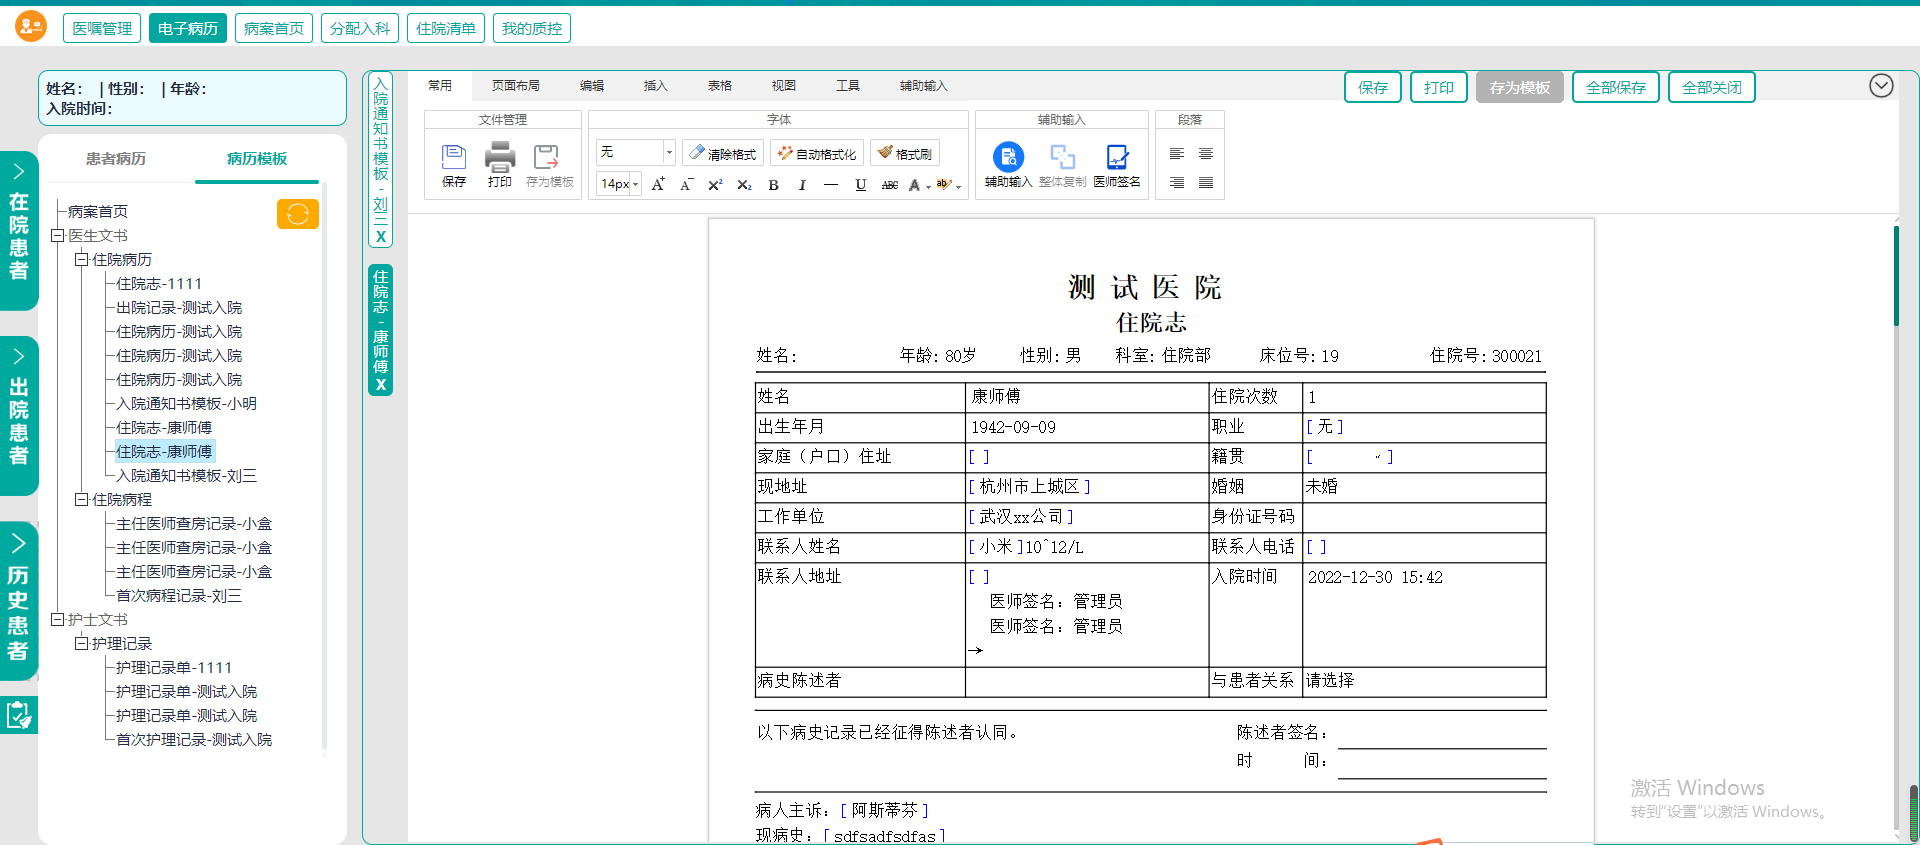Click the document vertical scrollbar thumb

click(1896, 276)
